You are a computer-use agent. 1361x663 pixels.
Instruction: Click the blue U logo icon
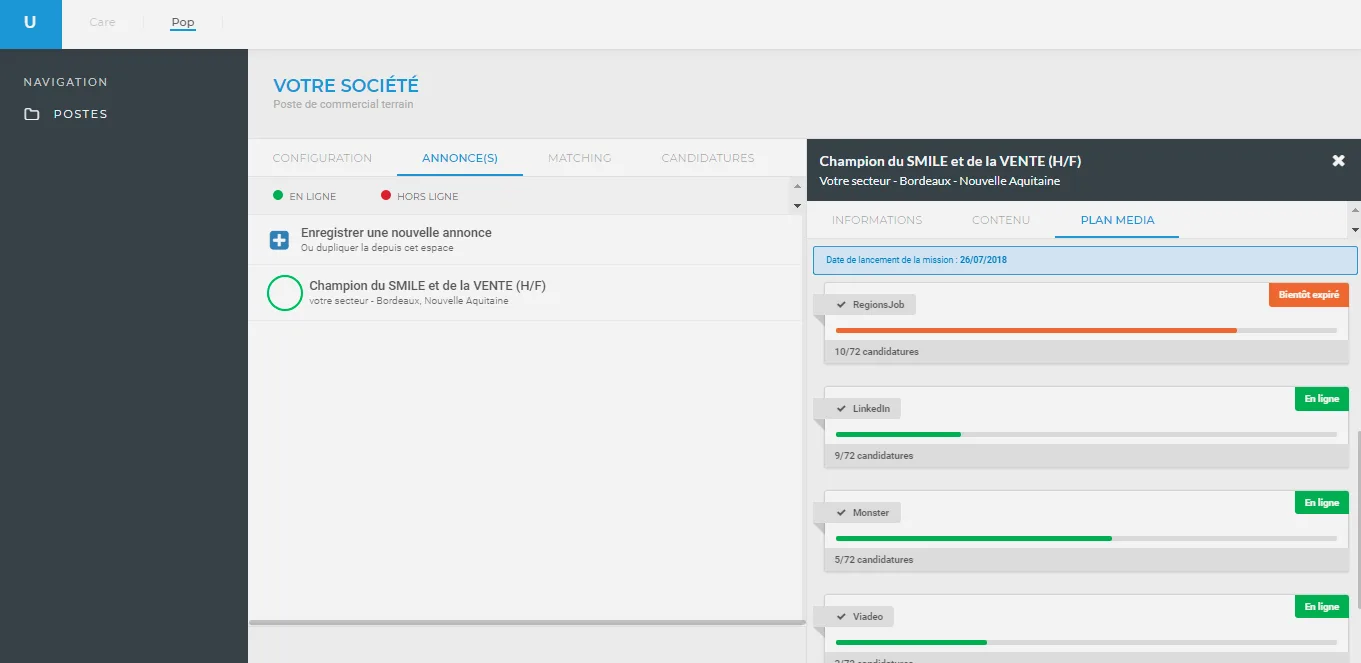(x=30, y=24)
